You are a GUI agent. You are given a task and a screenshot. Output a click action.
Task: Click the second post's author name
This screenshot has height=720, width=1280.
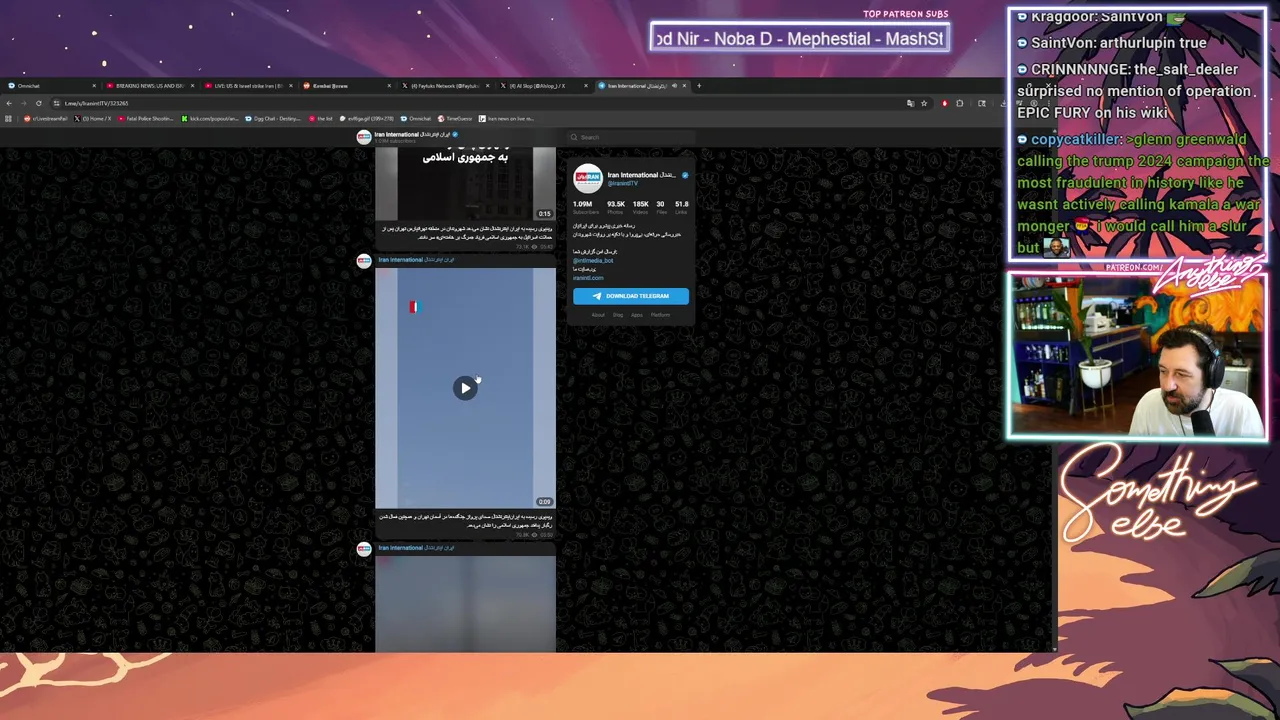[416, 260]
